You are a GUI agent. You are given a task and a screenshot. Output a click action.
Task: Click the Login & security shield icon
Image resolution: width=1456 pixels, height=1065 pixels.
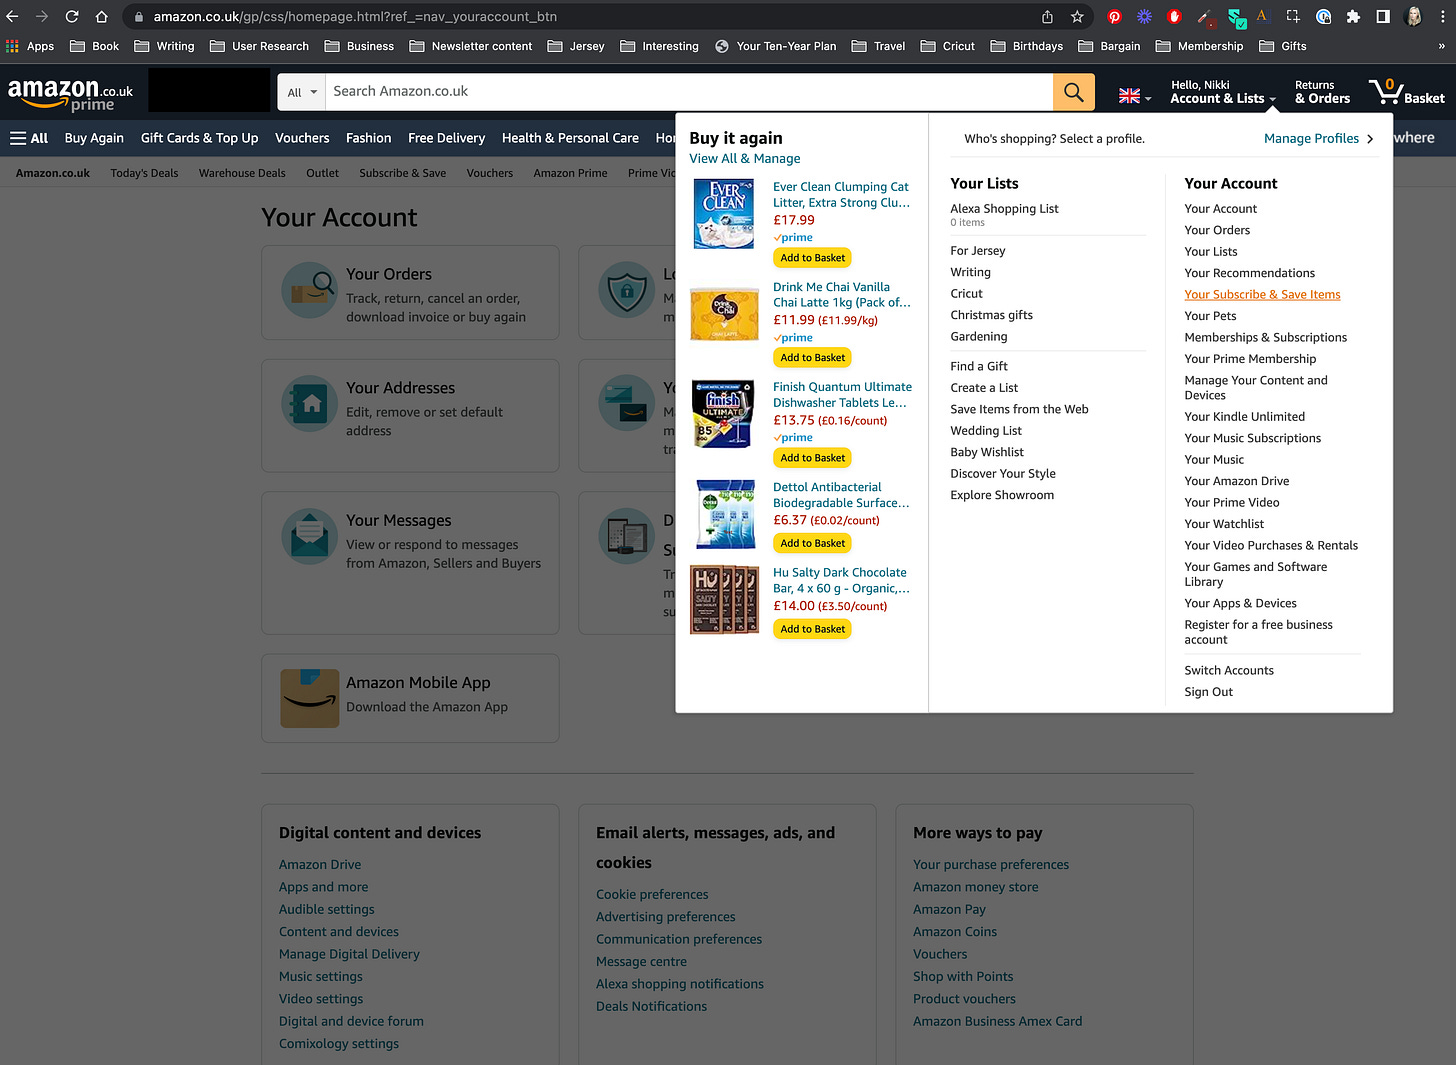[626, 291]
